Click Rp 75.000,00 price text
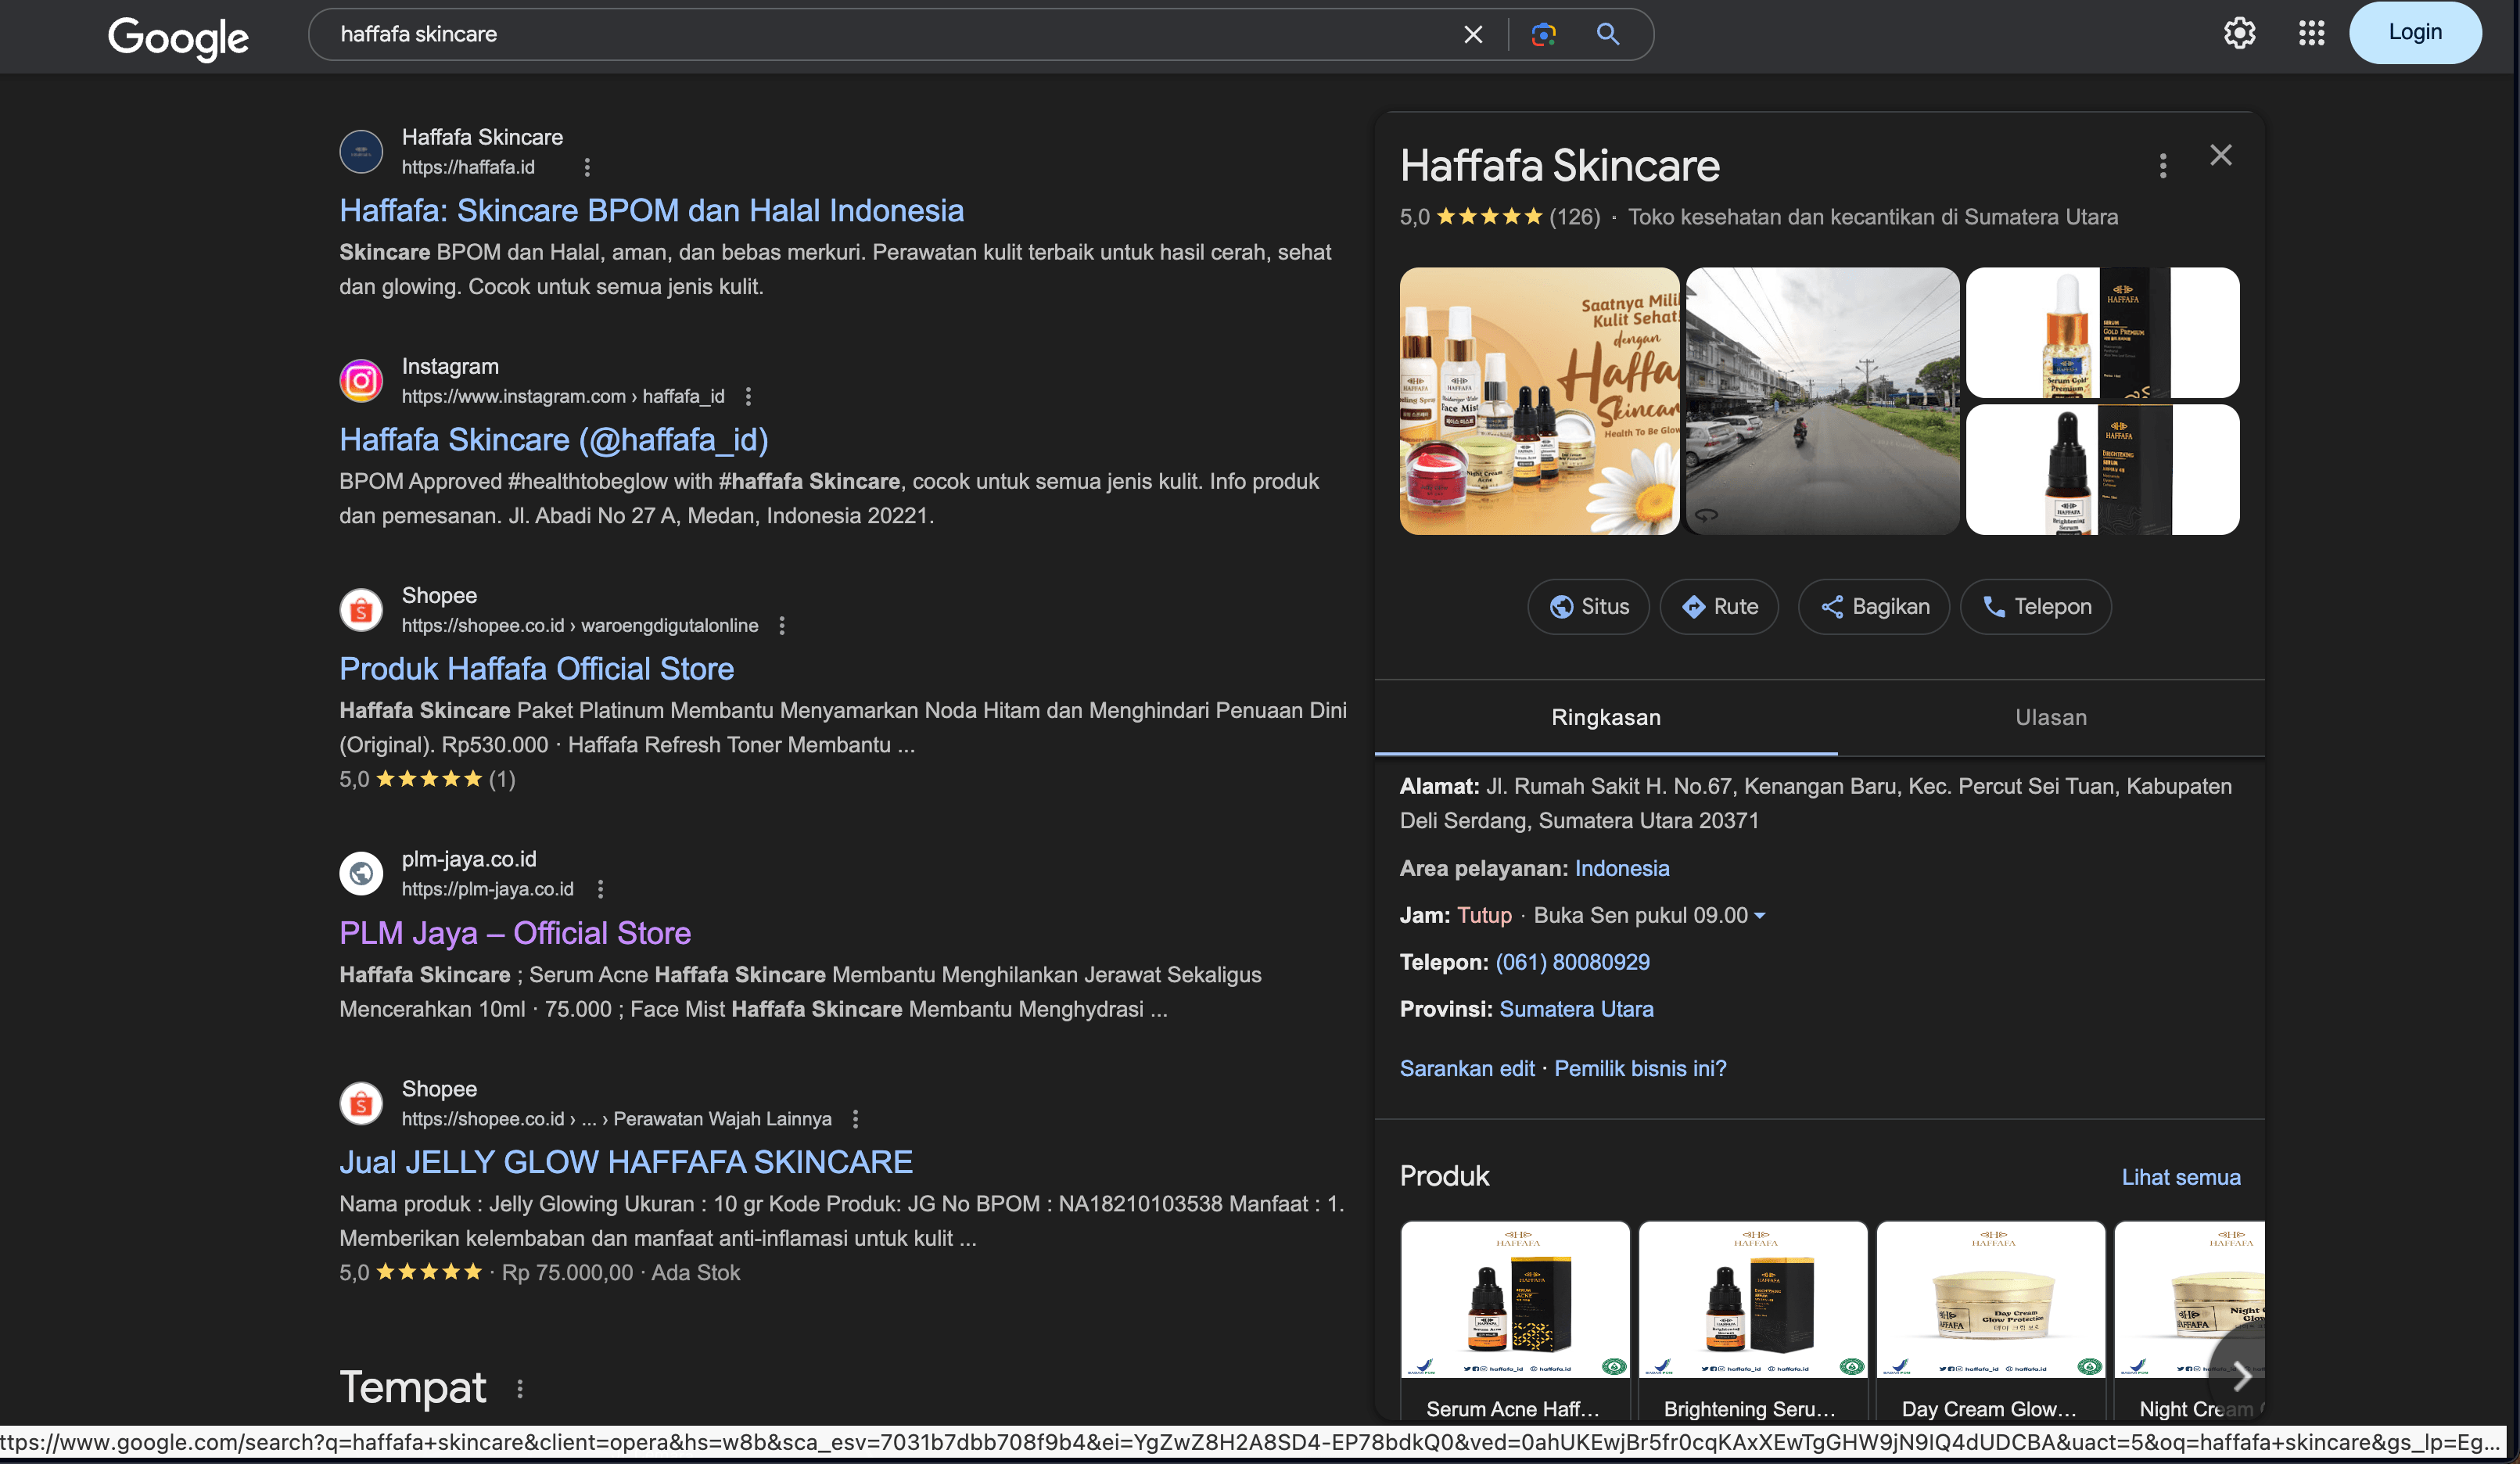This screenshot has width=2520, height=1464. click(567, 1273)
